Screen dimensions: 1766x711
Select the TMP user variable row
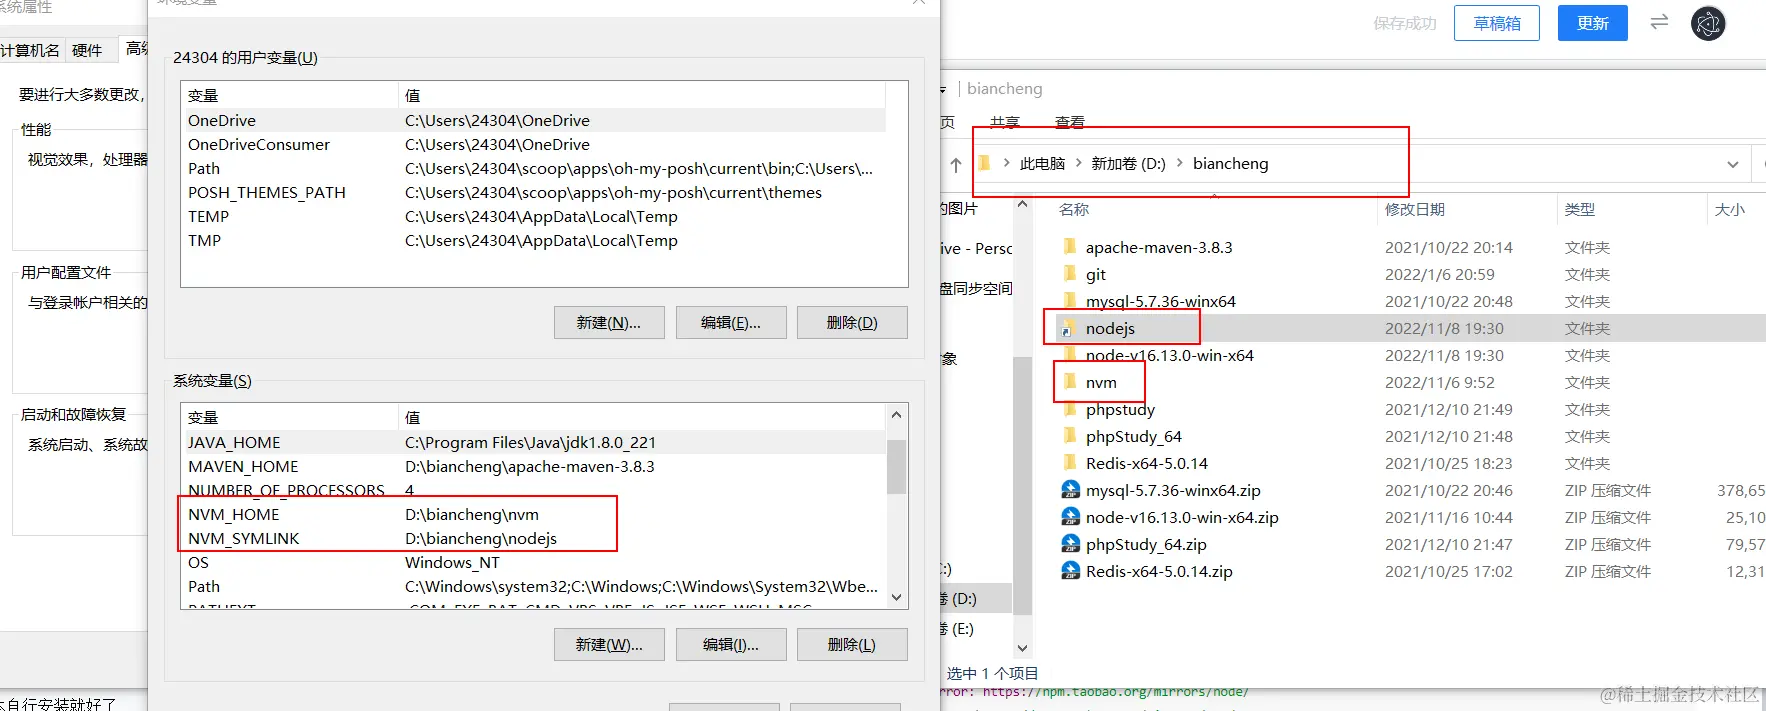(x=535, y=240)
